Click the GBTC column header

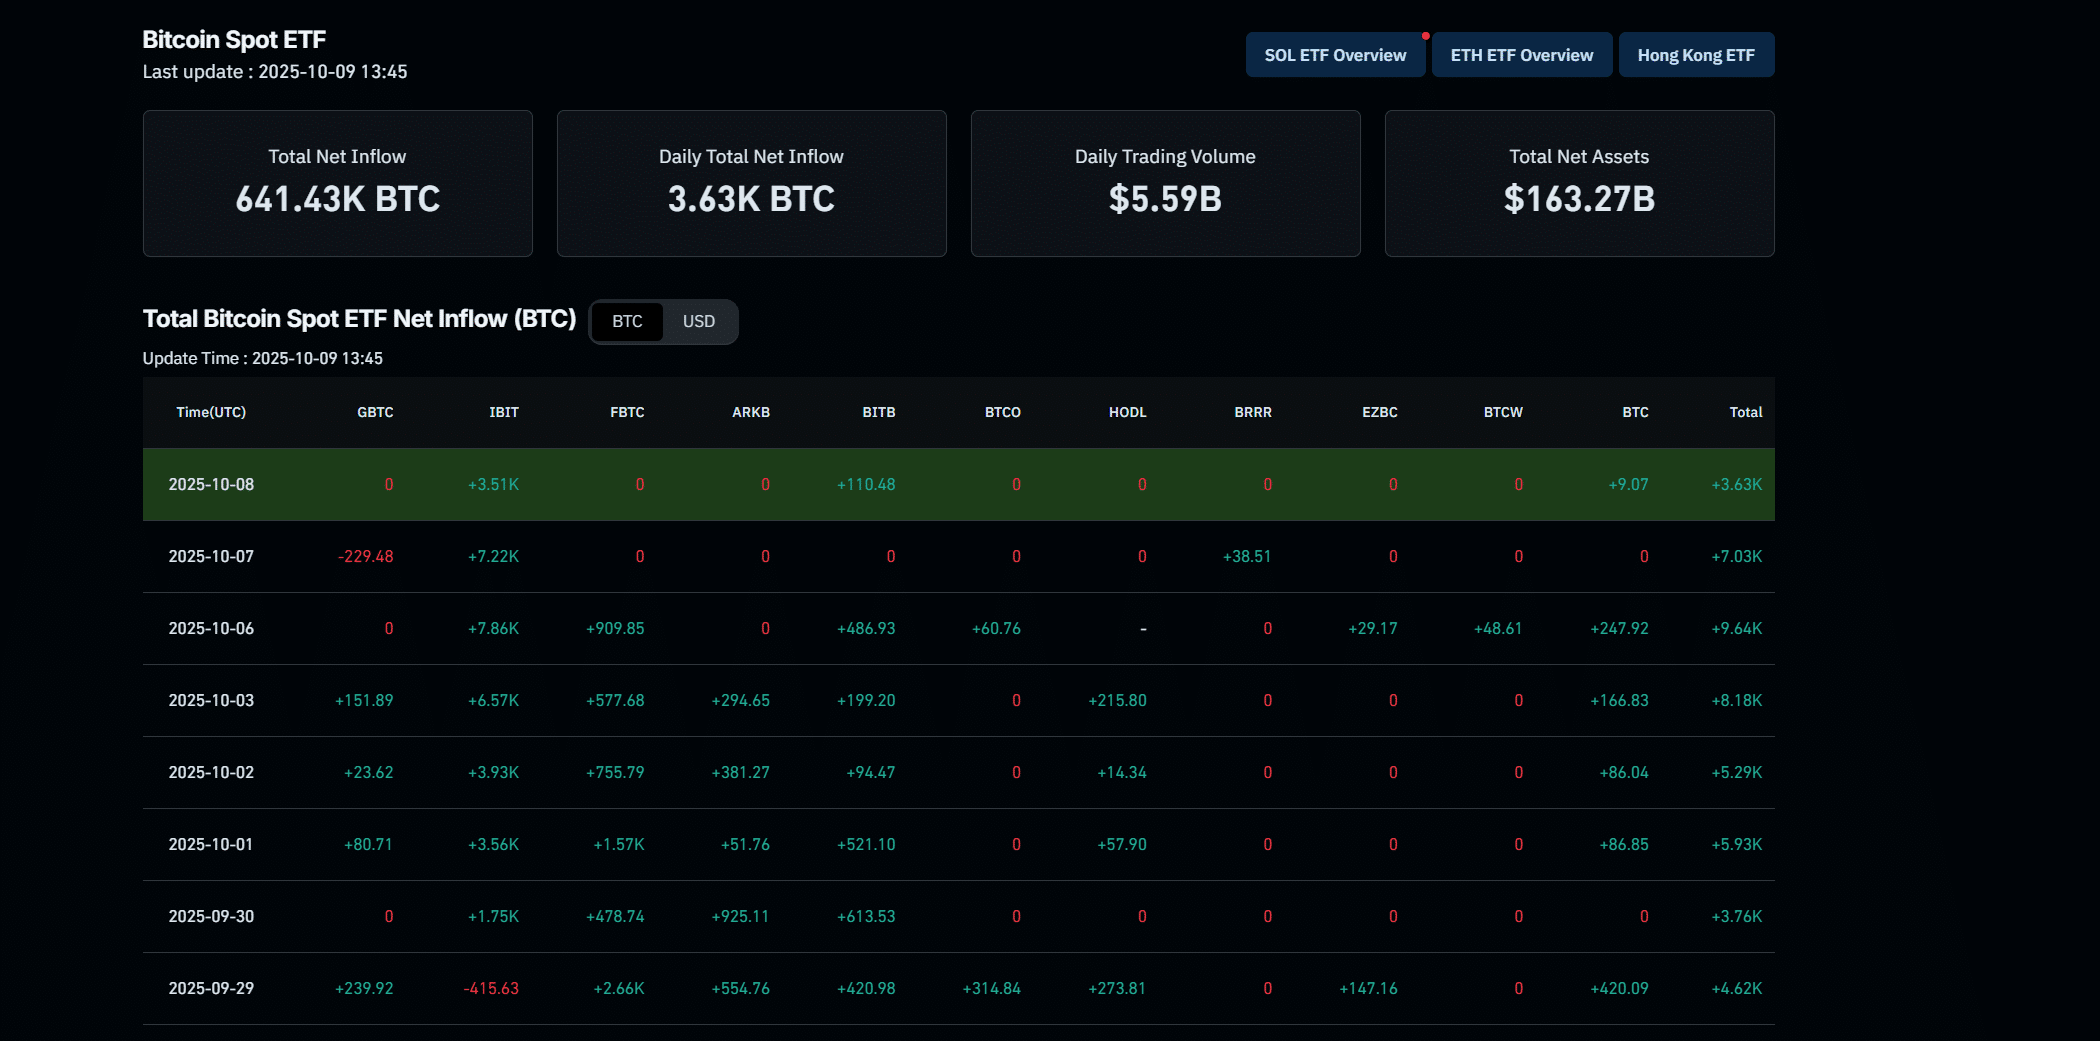[375, 412]
